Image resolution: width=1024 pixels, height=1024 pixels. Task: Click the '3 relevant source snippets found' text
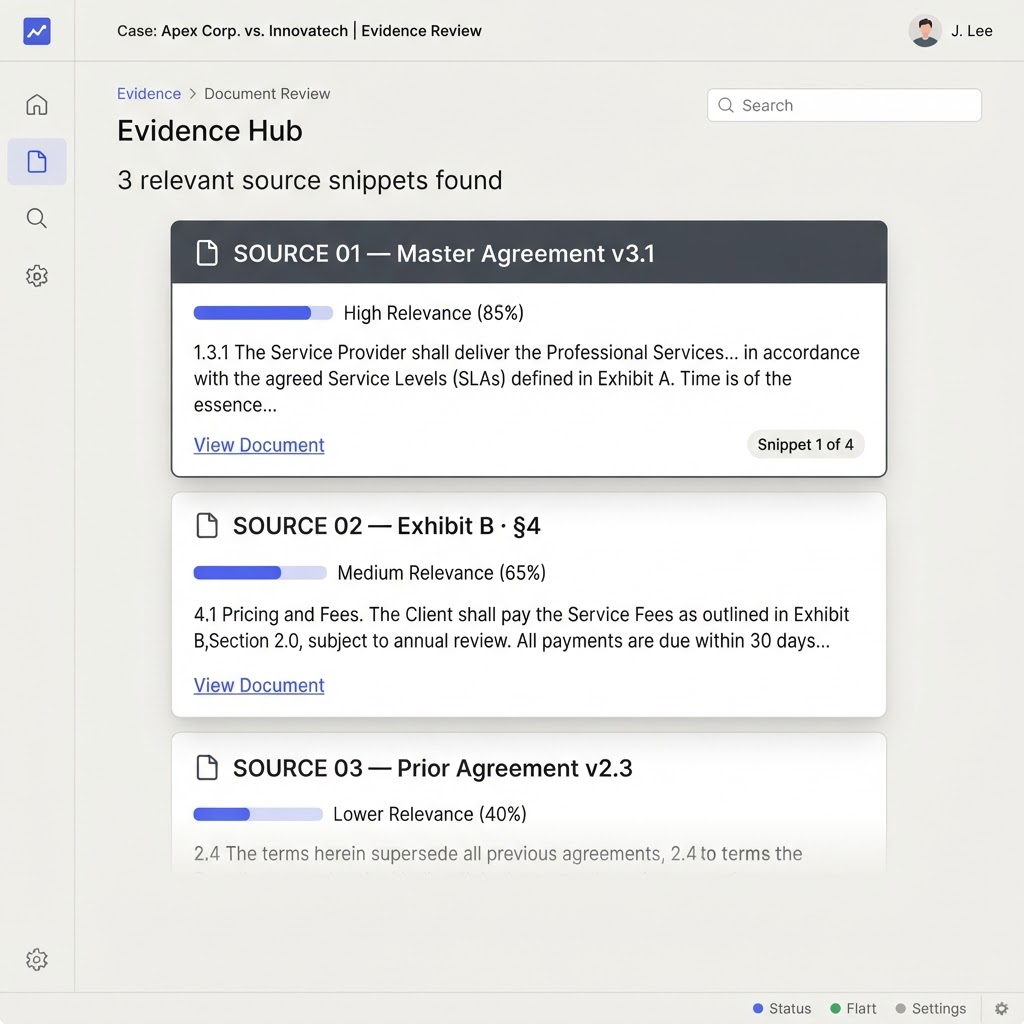(x=310, y=180)
